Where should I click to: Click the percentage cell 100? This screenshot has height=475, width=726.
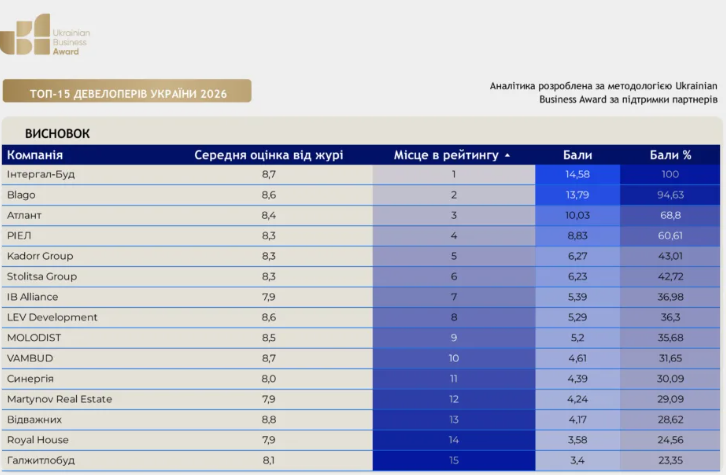click(x=670, y=175)
